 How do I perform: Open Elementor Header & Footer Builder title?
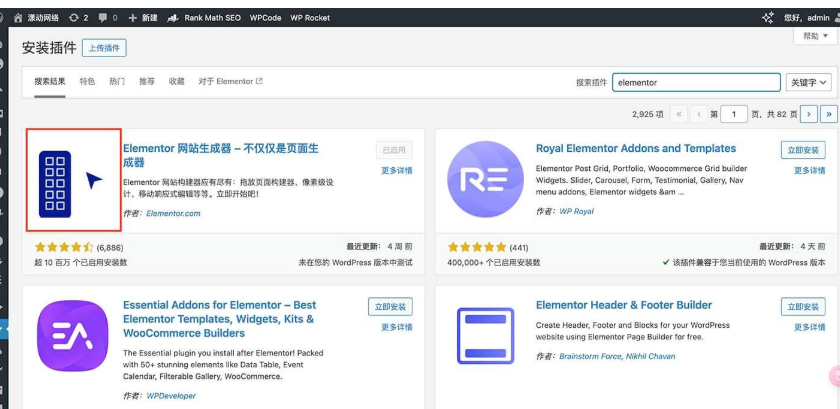pyautogui.click(x=624, y=305)
